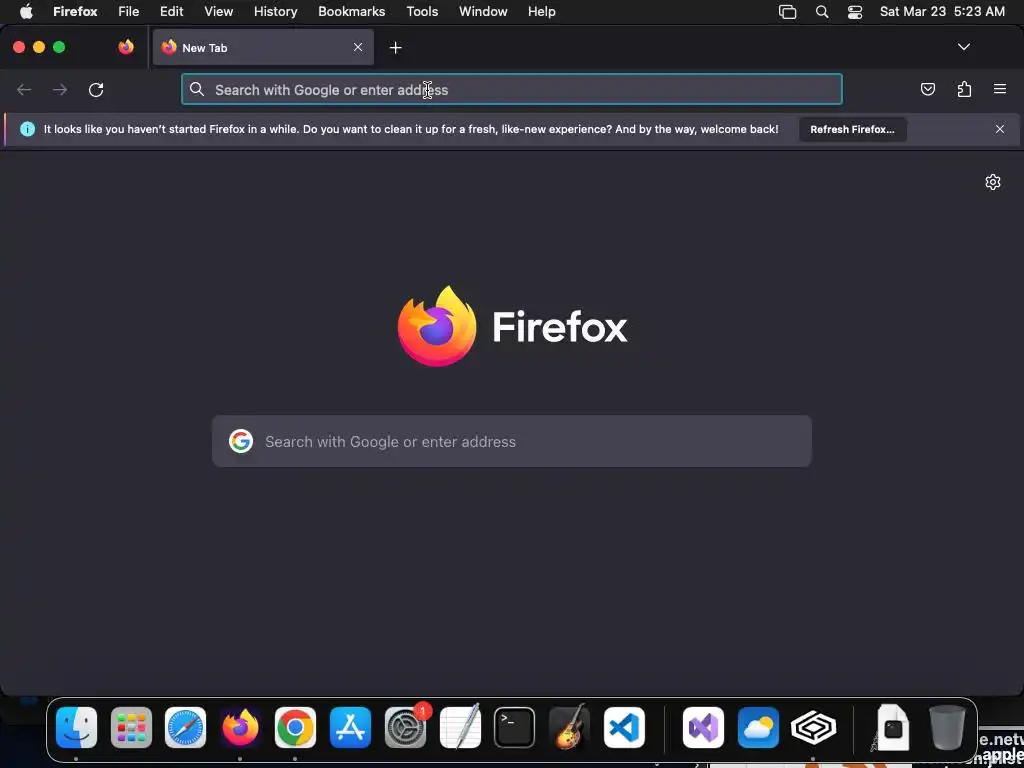Dismiss the refresh Firefox notification bar
Viewport: 1024px width, 768px height.
[x=1000, y=129]
